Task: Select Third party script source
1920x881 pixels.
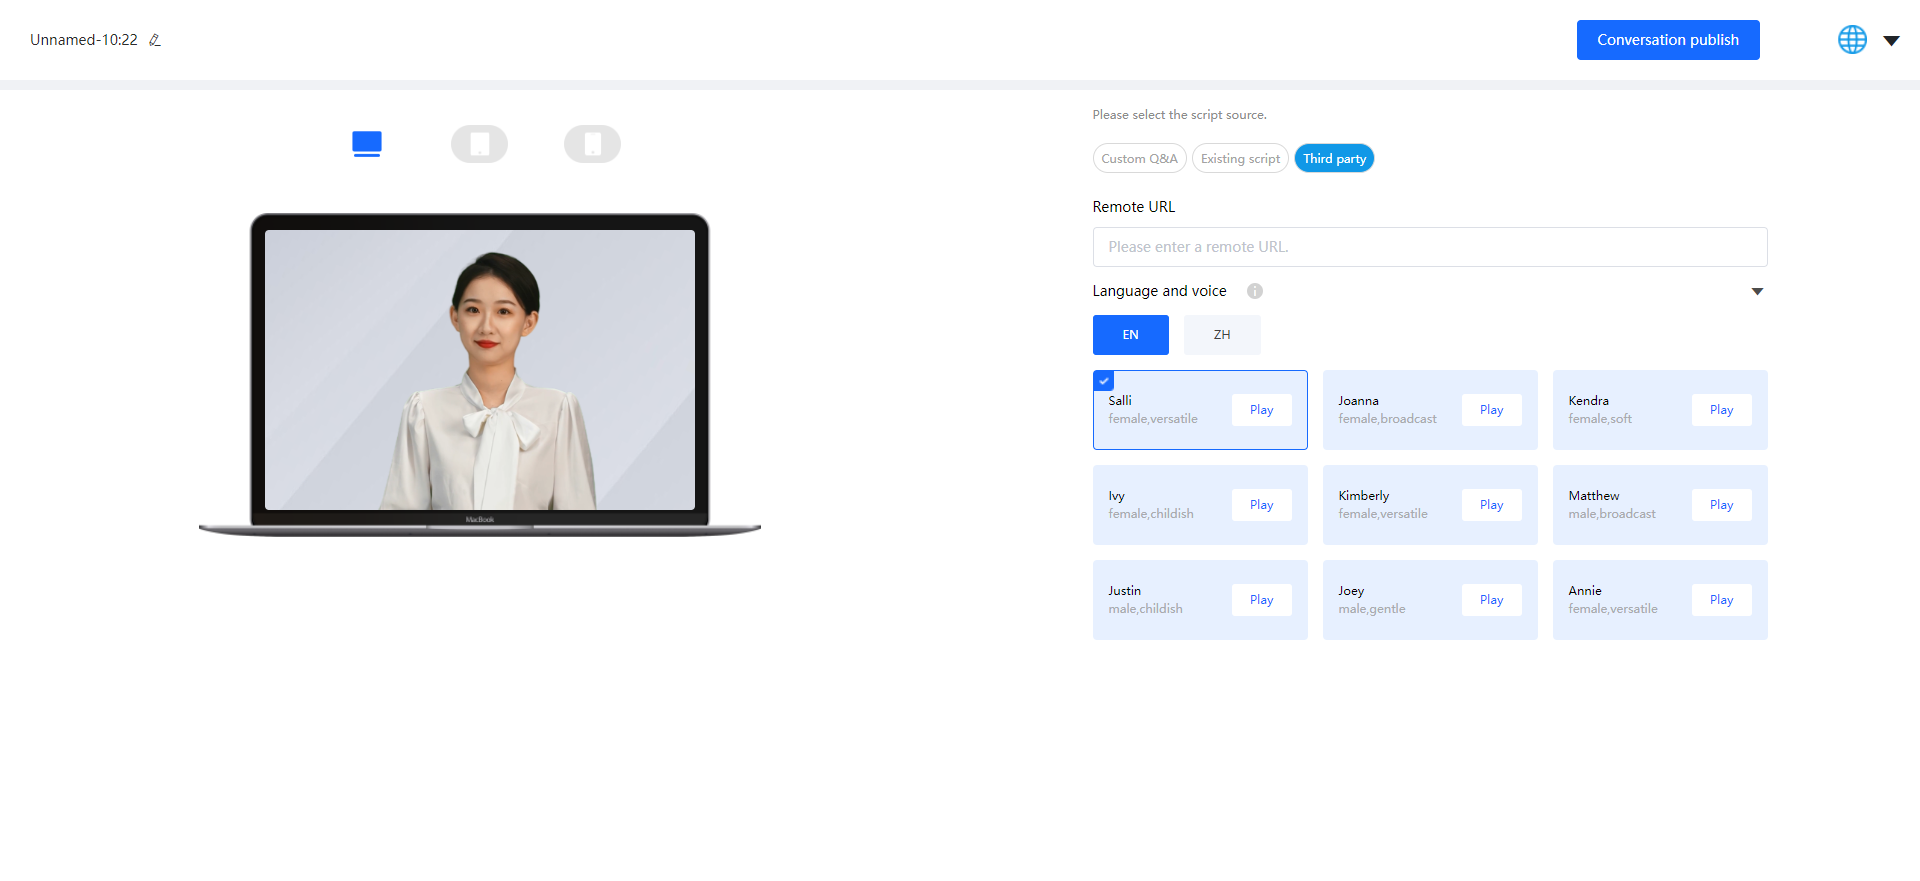Action: pos(1334,159)
